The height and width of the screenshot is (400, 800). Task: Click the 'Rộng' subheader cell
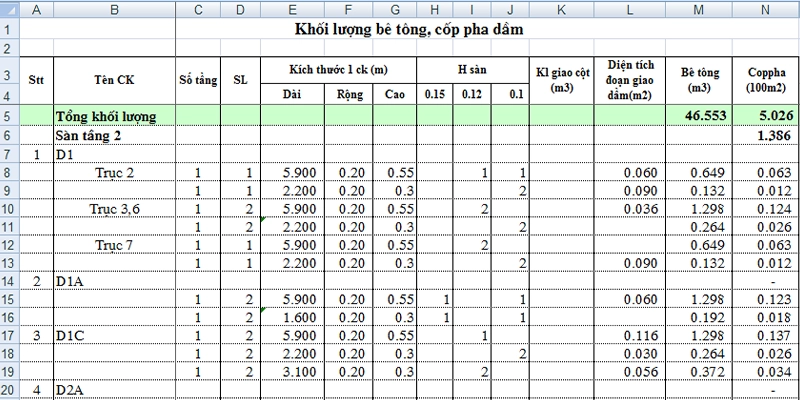pos(349,94)
